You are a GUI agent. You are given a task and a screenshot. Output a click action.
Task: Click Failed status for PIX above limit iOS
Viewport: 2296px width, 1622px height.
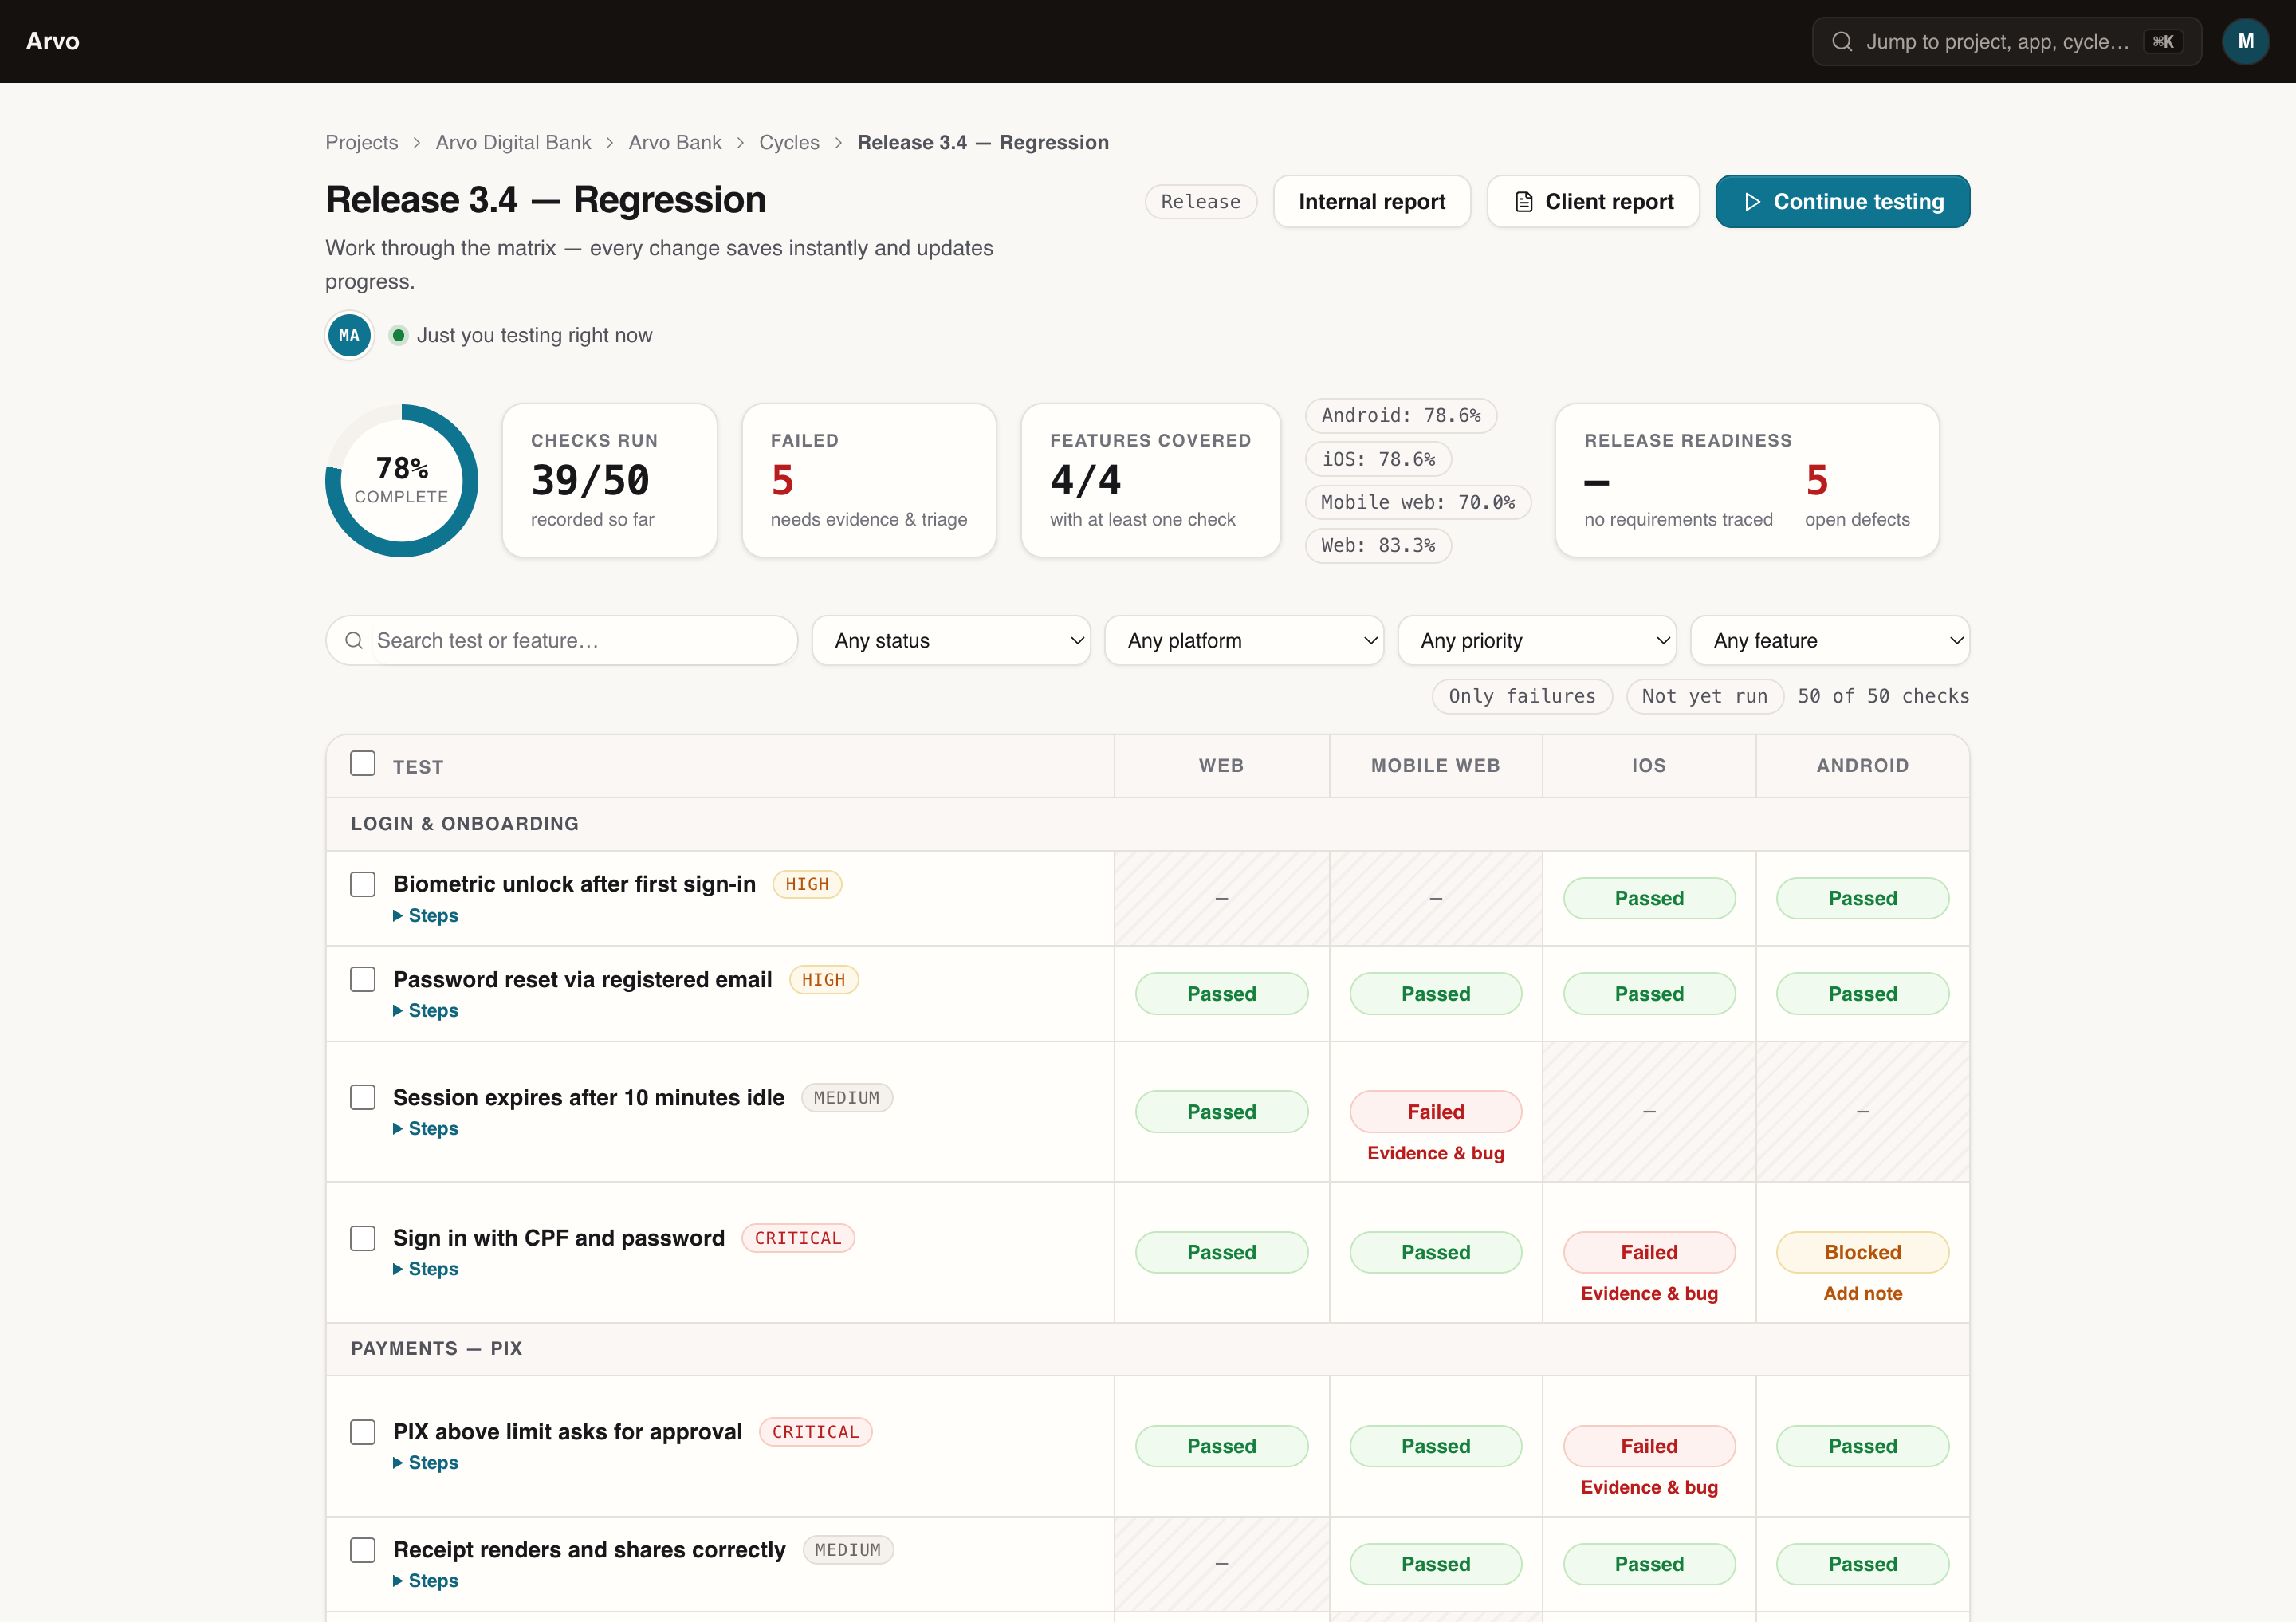pos(1648,1446)
